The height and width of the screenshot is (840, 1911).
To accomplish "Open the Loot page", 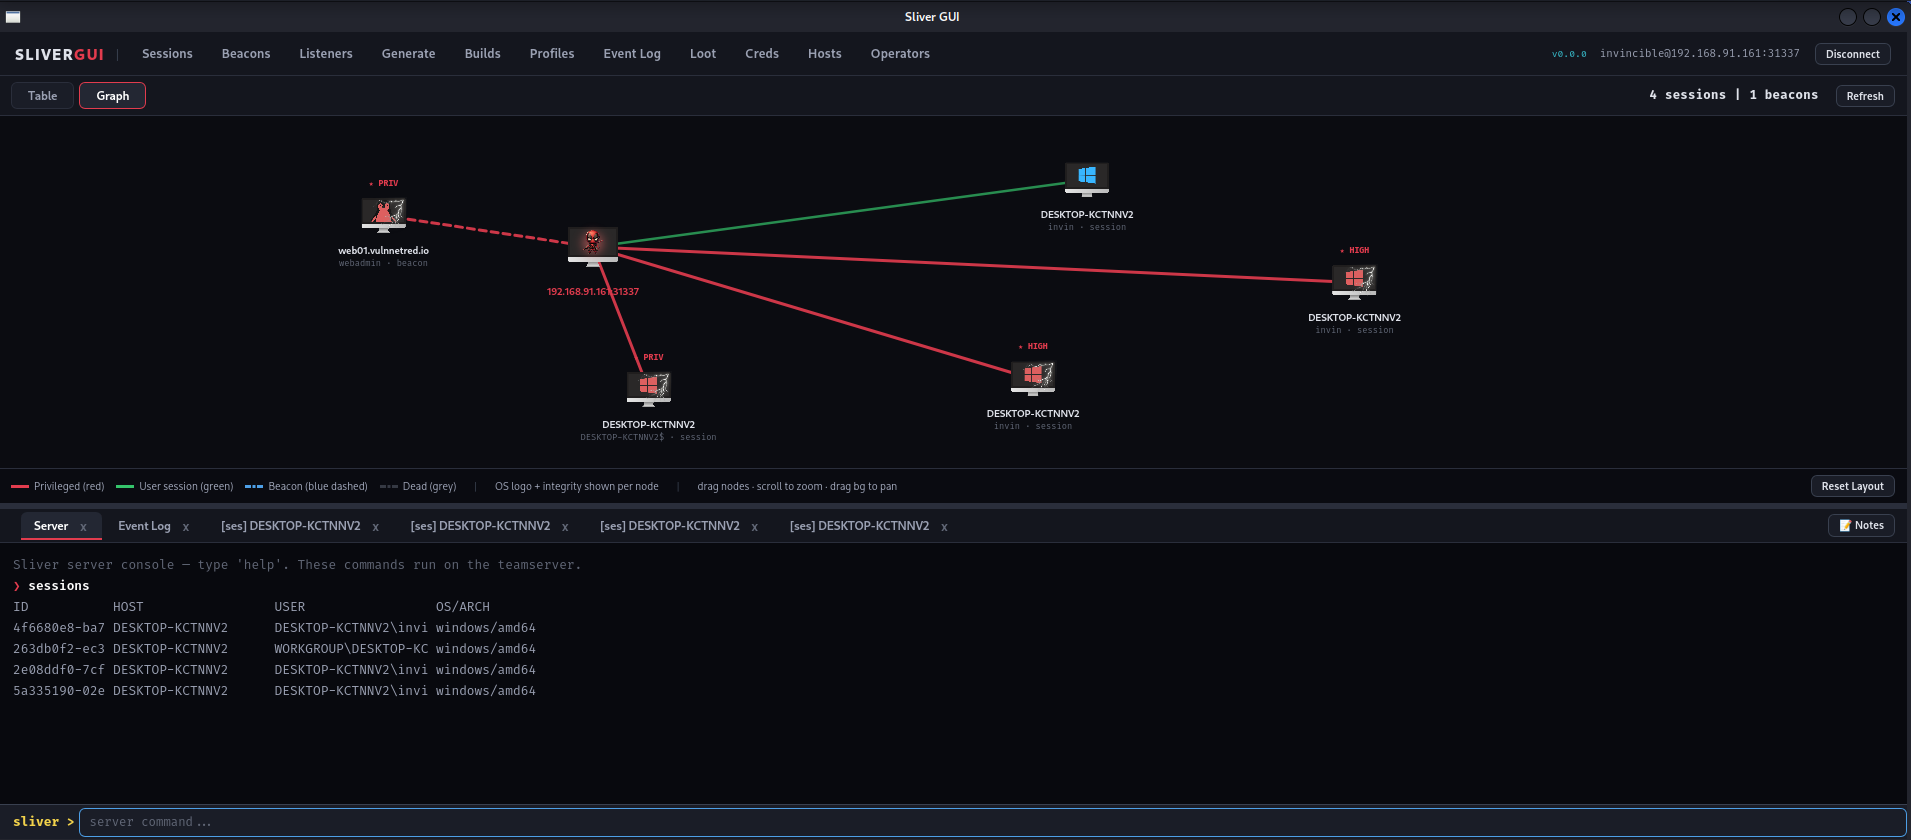I will click(x=703, y=54).
